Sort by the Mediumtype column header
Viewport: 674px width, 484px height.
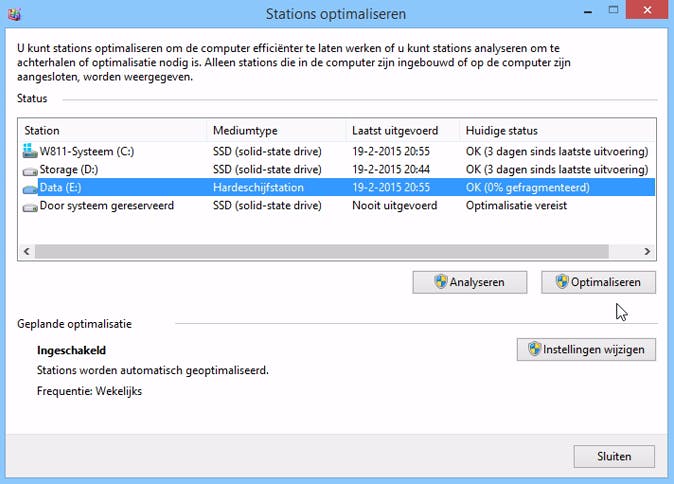(x=276, y=130)
